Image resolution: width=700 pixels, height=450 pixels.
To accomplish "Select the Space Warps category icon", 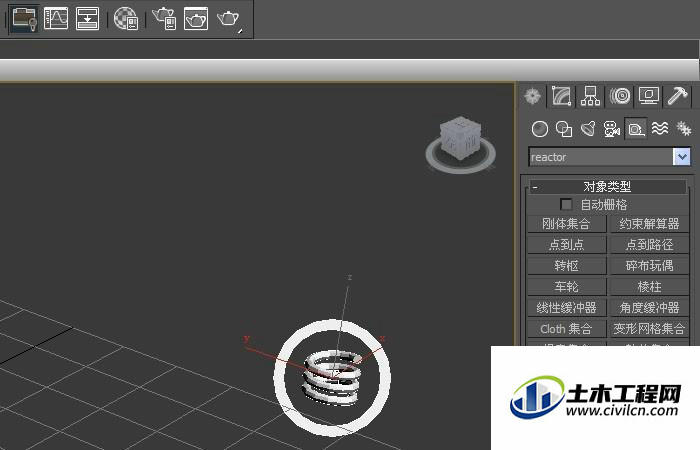I will [660, 129].
